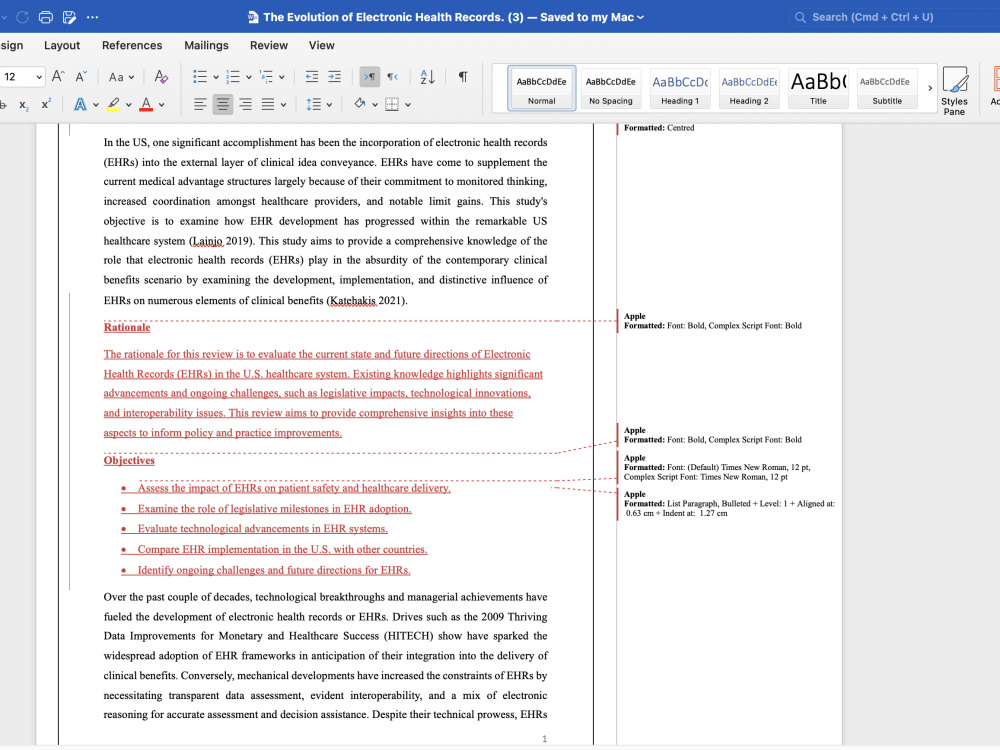The height and width of the screenshot is (750, 1000).
Task: Open the Styles Pane
Action: pos(954,91)
